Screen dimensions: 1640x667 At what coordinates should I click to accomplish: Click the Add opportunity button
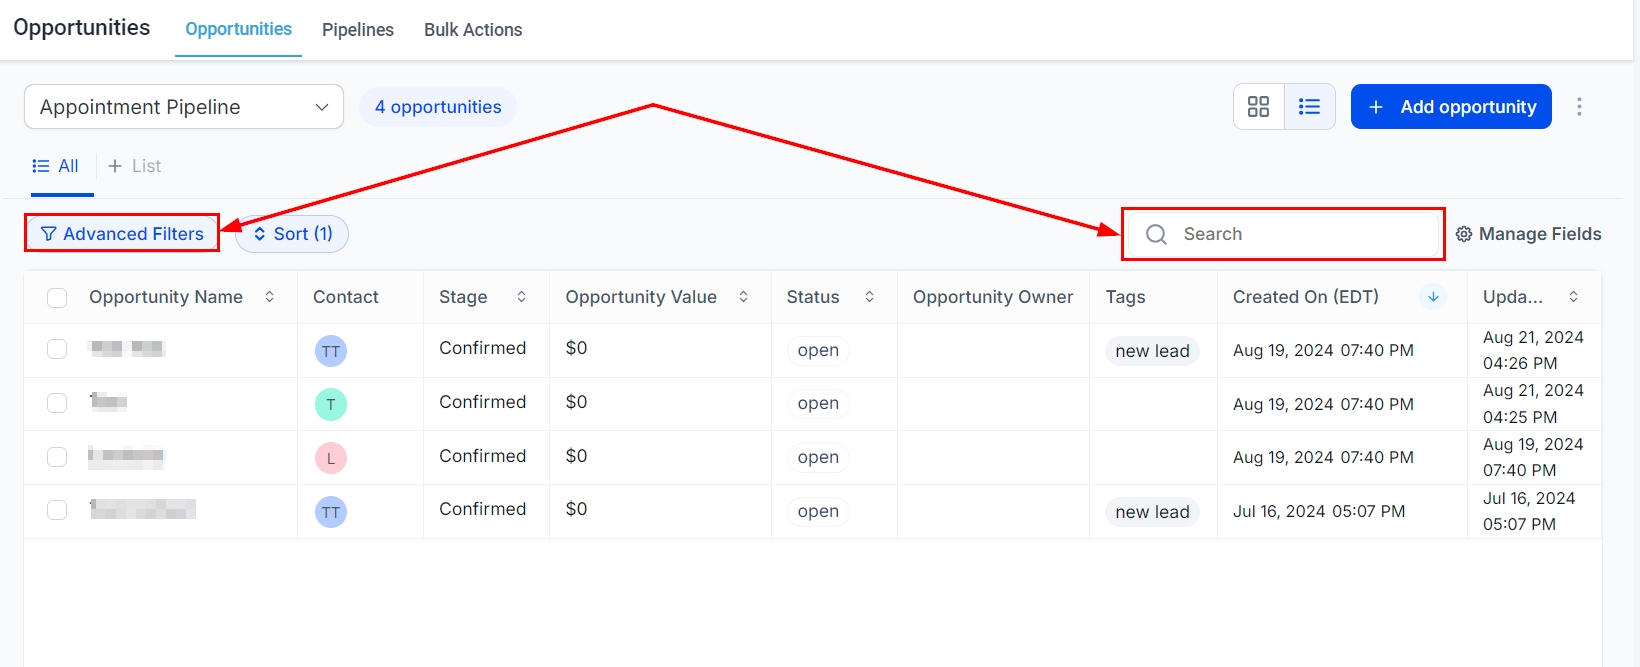[1451, 107]
